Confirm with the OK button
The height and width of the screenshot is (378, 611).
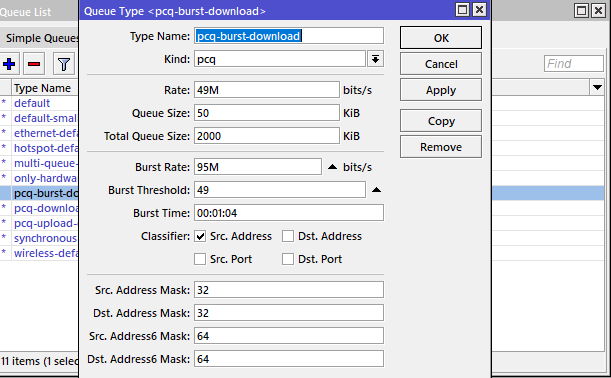tap(441, 38)
